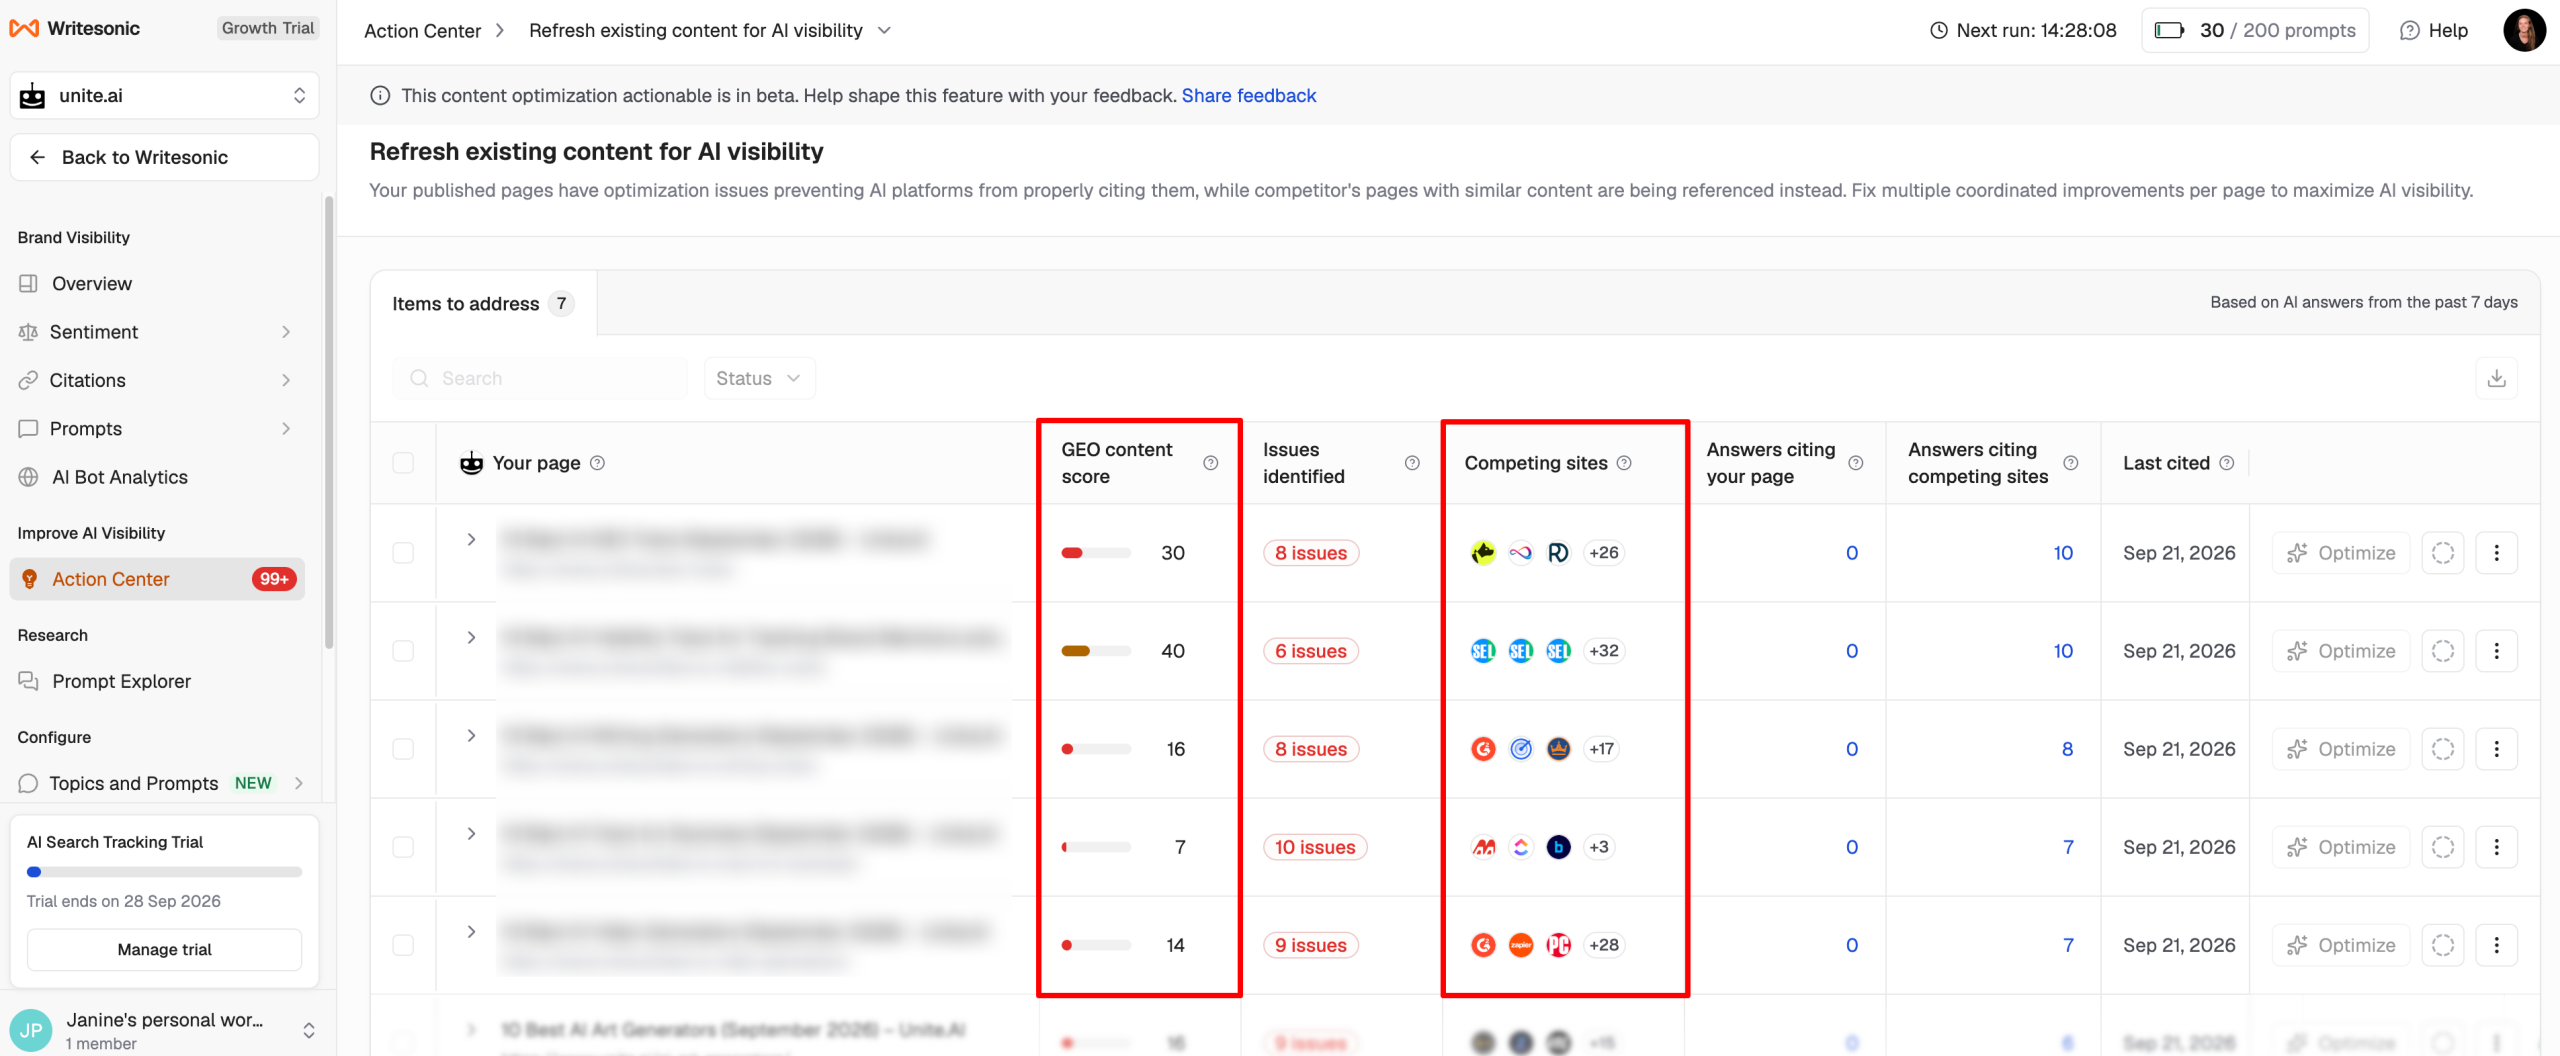Click dashed circle status icon in 14 score row

point(2442,945)
